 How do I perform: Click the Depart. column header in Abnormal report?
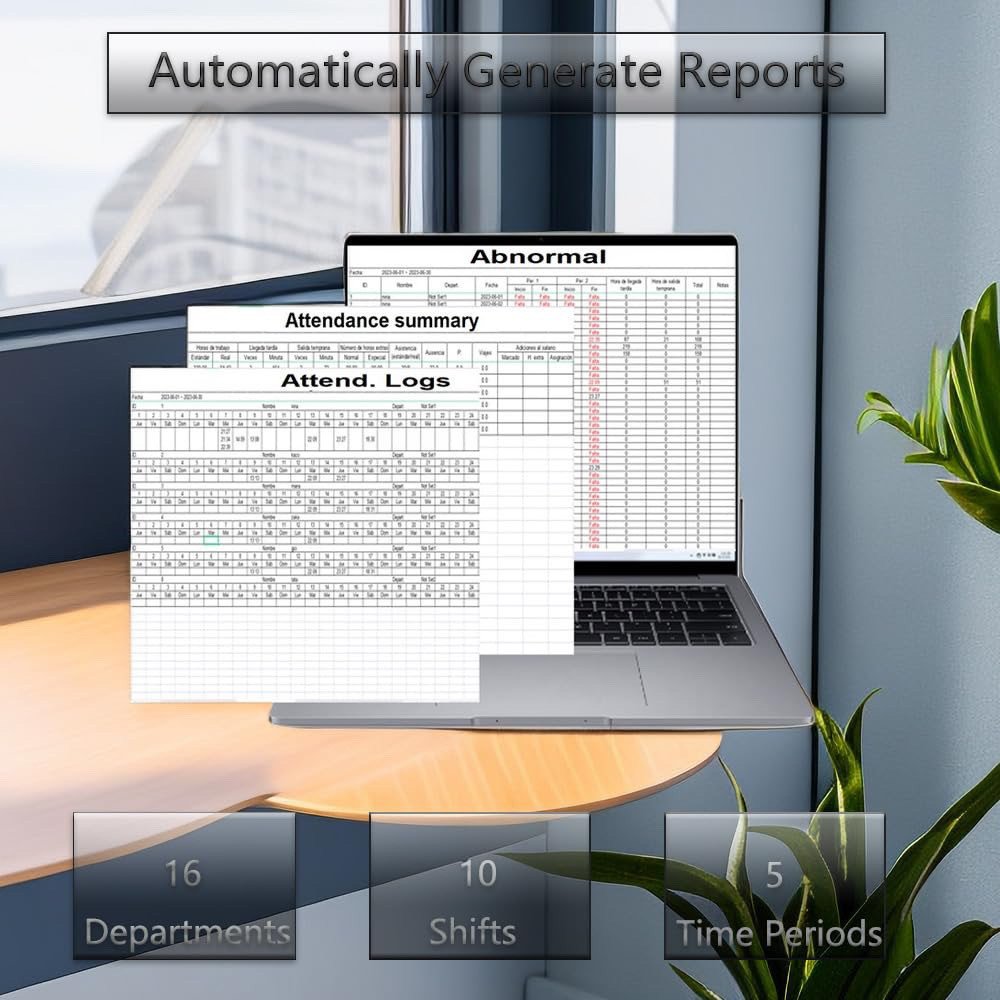pos(451,285)
